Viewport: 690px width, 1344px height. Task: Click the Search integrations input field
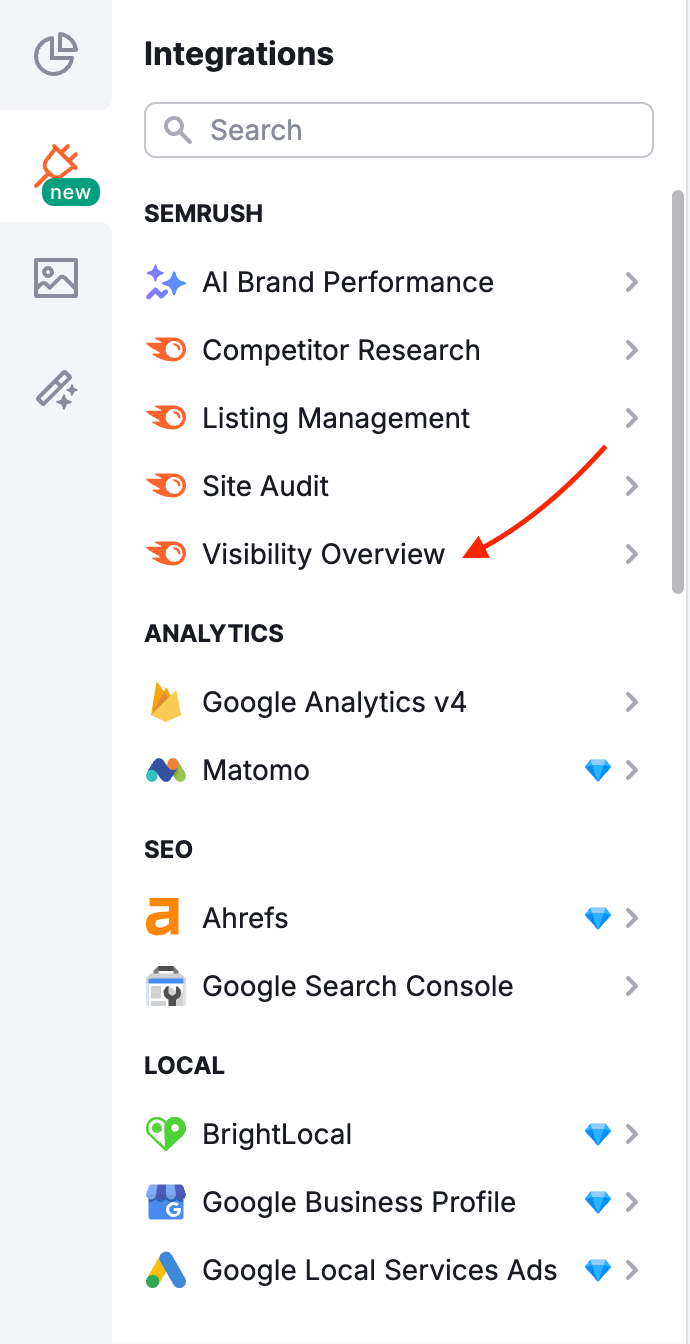tap(398, 130)
